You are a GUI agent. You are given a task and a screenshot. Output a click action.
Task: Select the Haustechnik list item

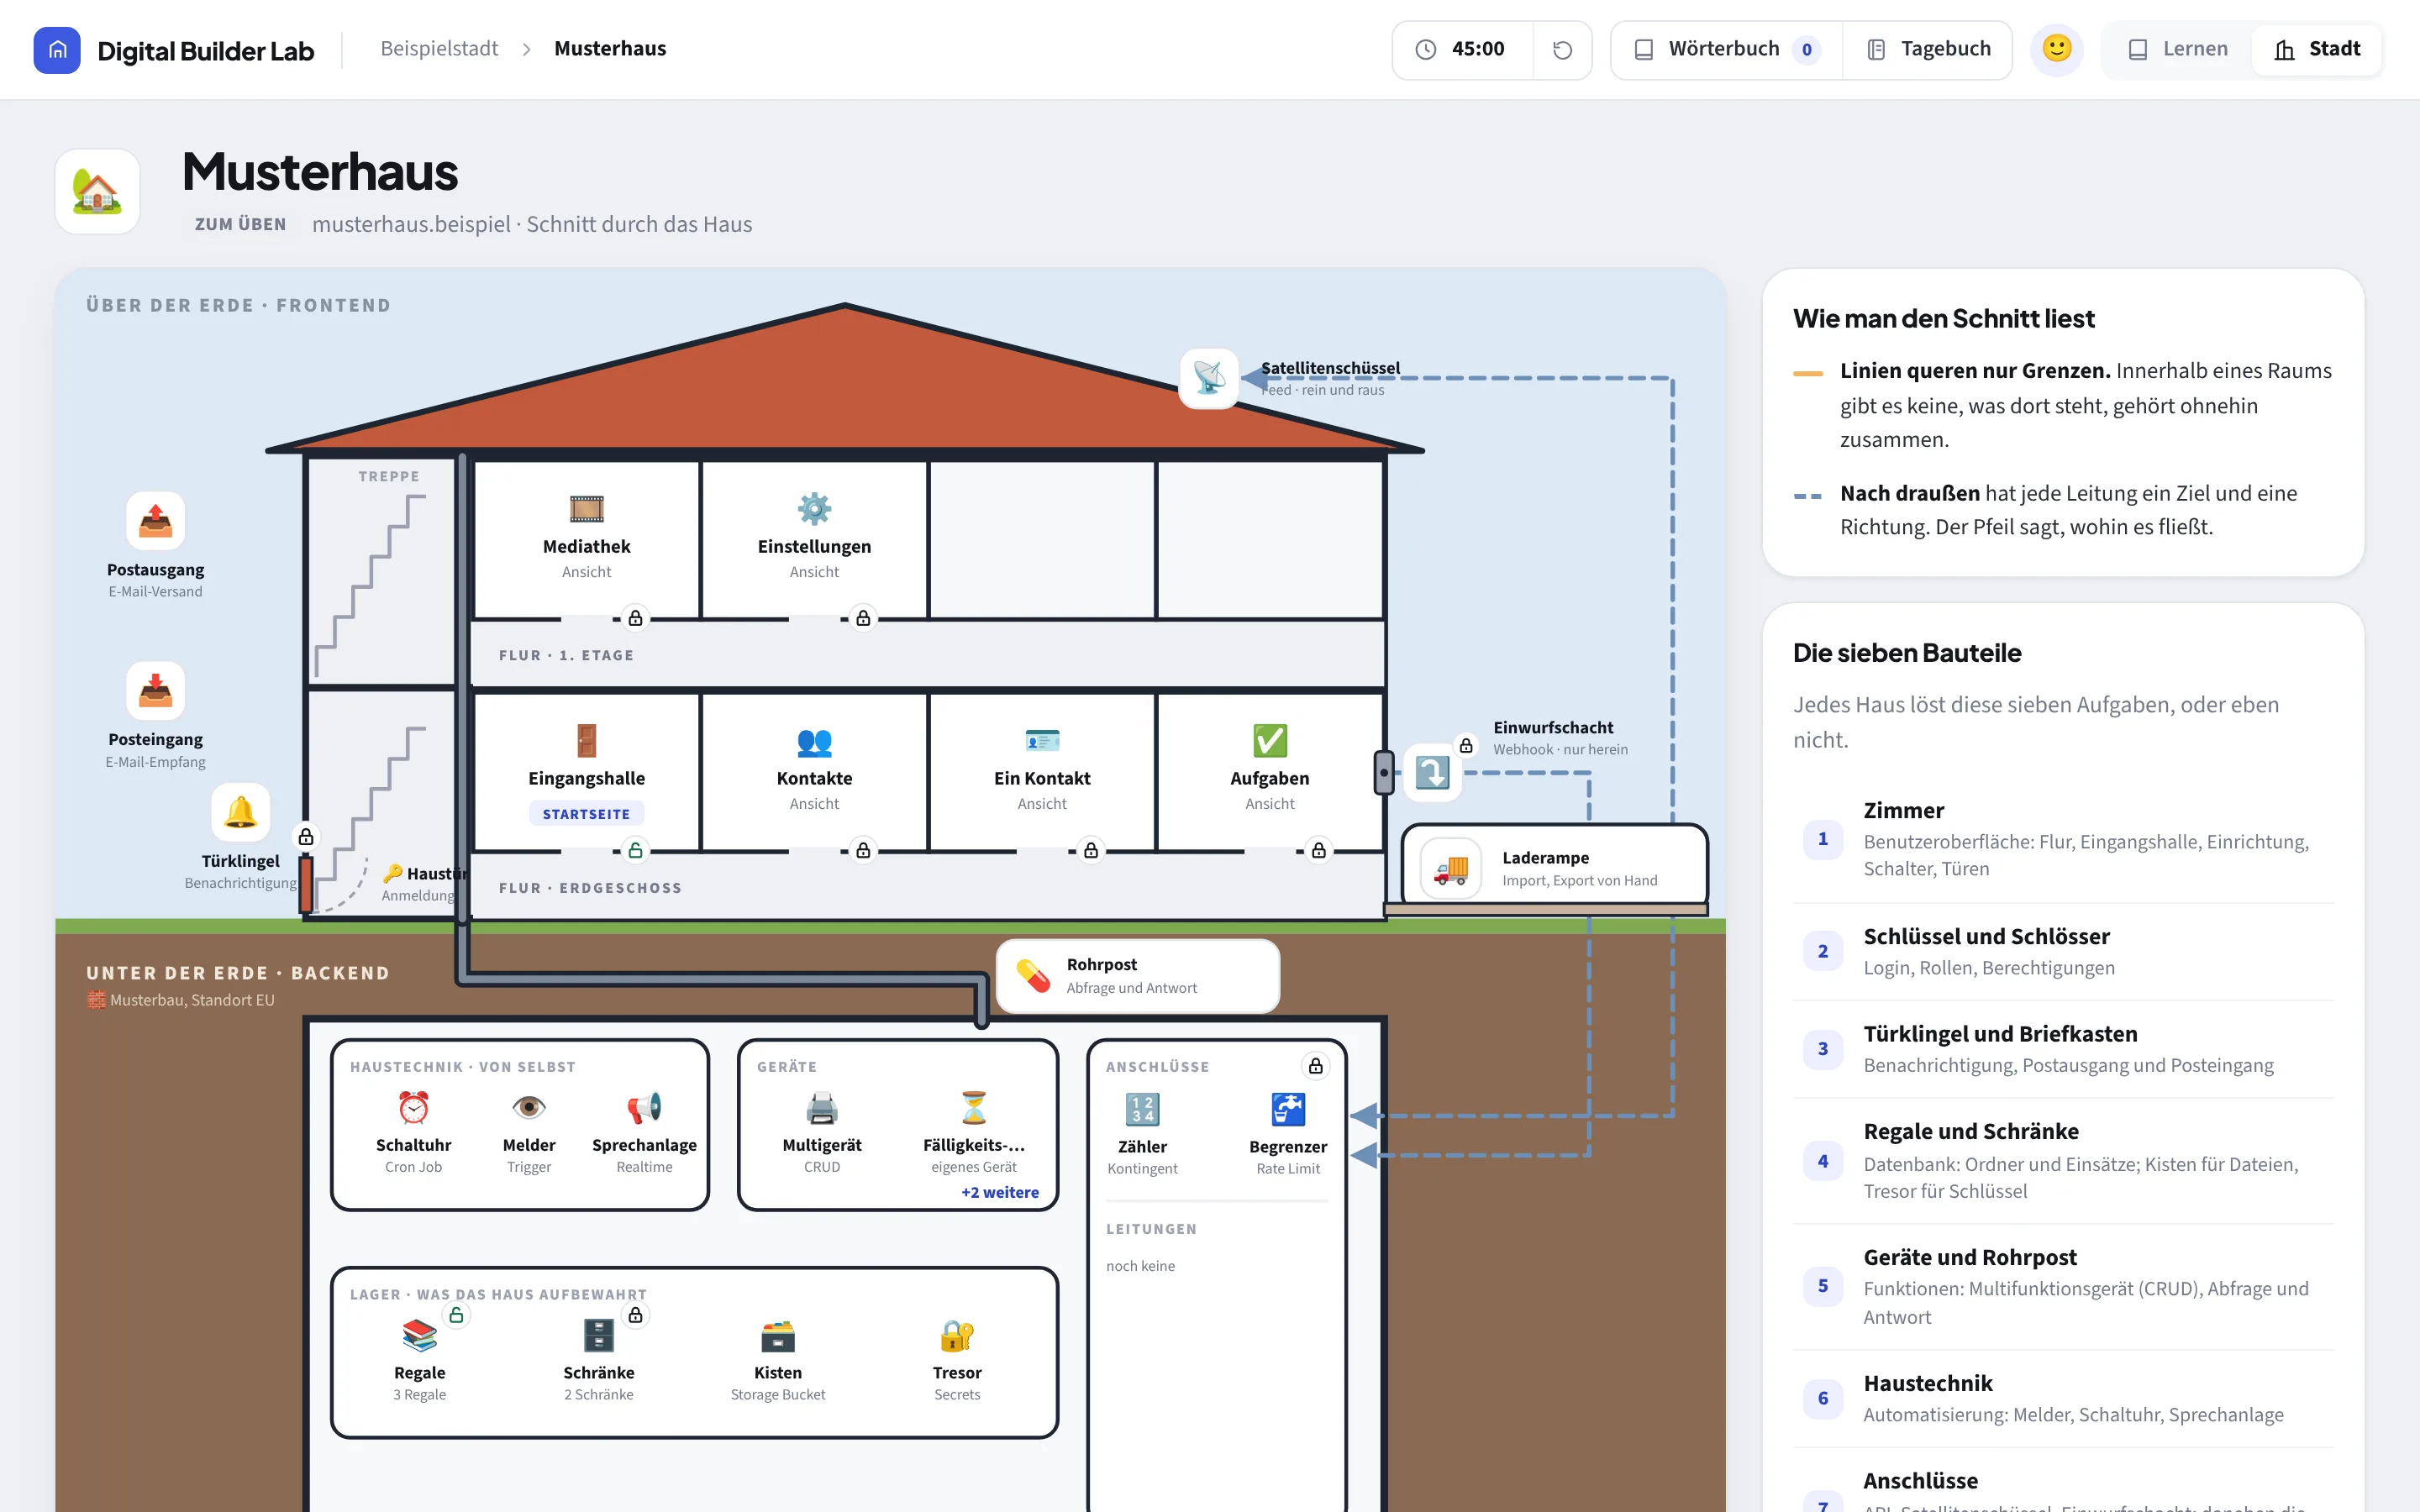coord(2063,1398)
